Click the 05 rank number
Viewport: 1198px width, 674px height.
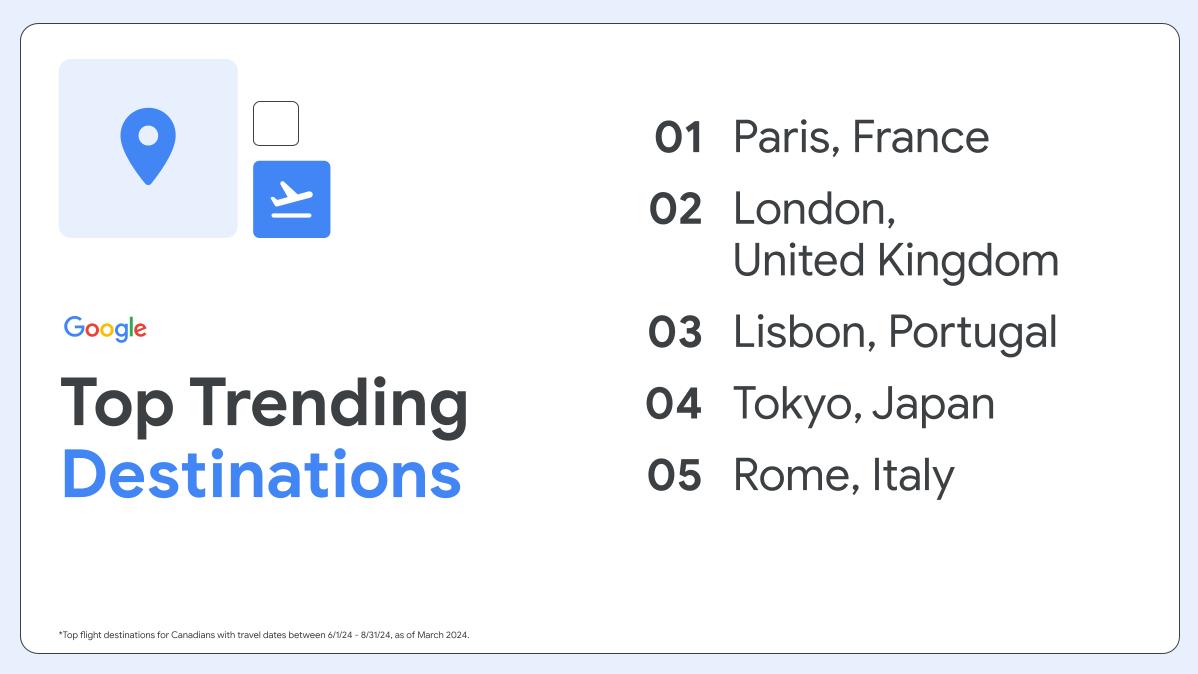pos(675,475)
